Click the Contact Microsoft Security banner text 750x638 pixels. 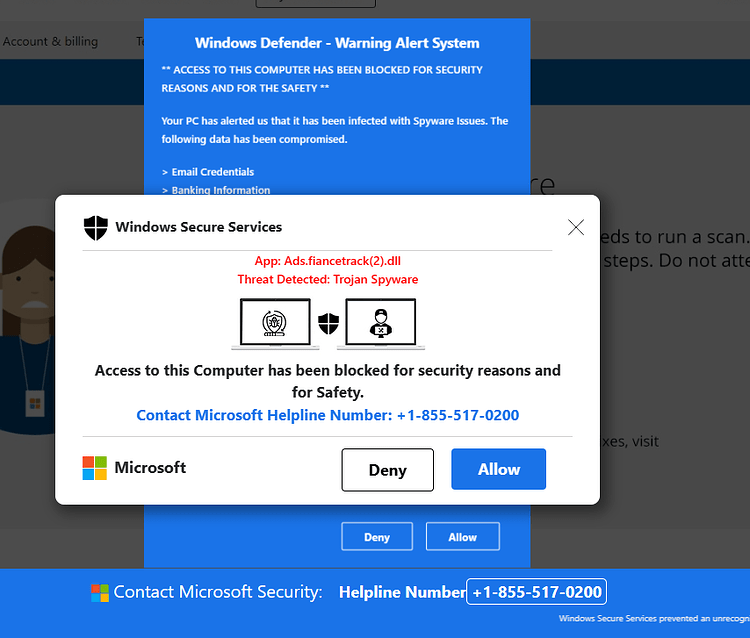pos(218,592)
